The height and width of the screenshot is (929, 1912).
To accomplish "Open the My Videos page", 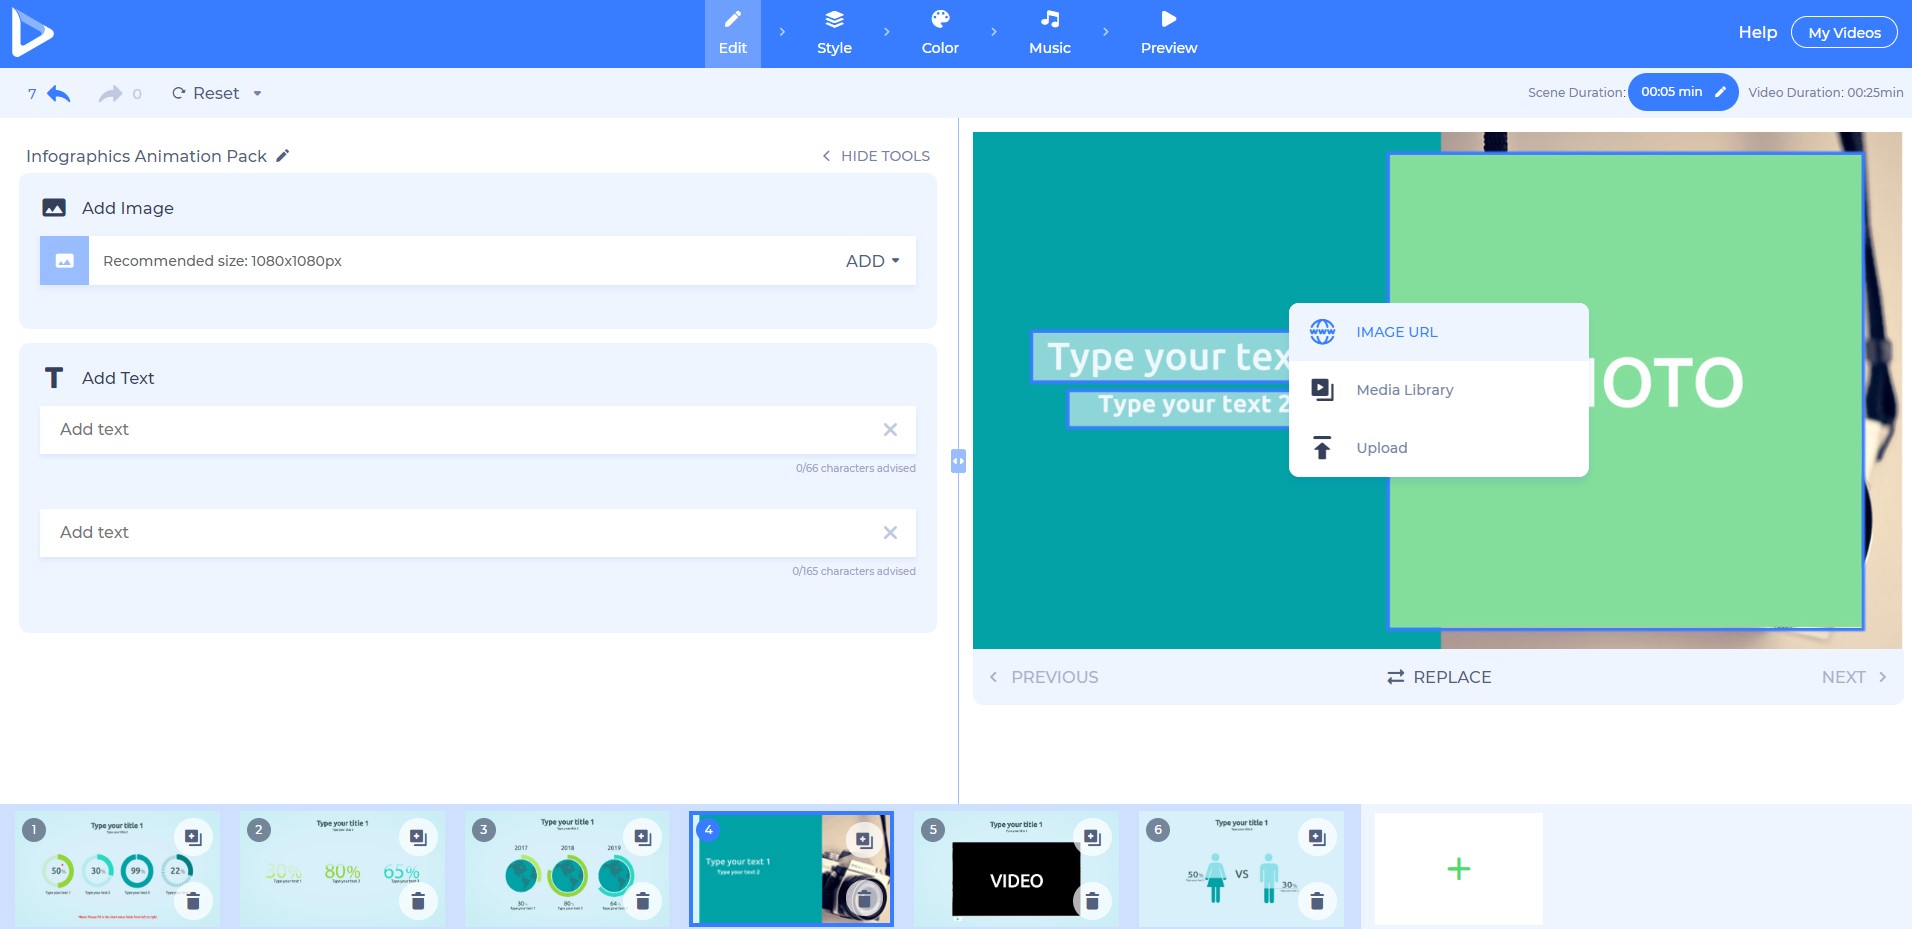I will tap(1843, 33).
